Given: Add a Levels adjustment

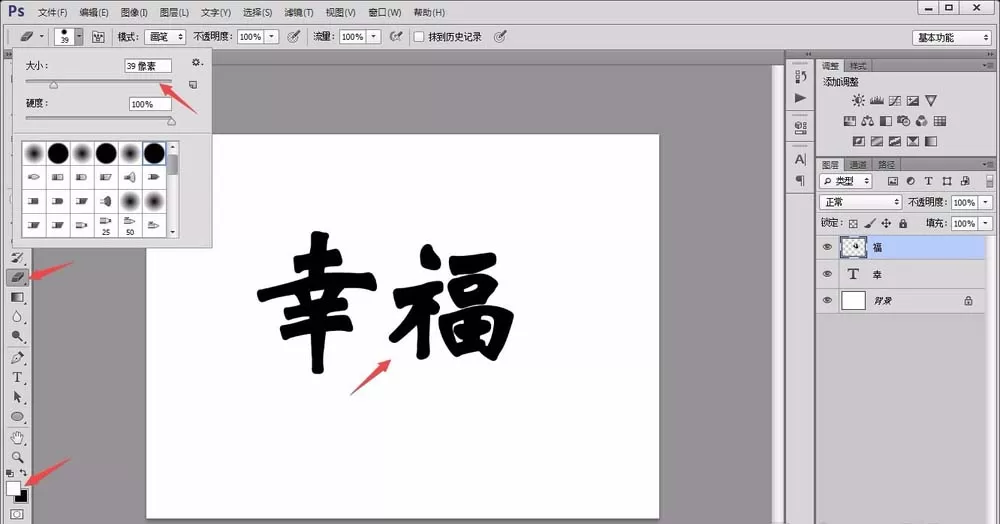Looking at the screenshot, I should coord(877,101).
